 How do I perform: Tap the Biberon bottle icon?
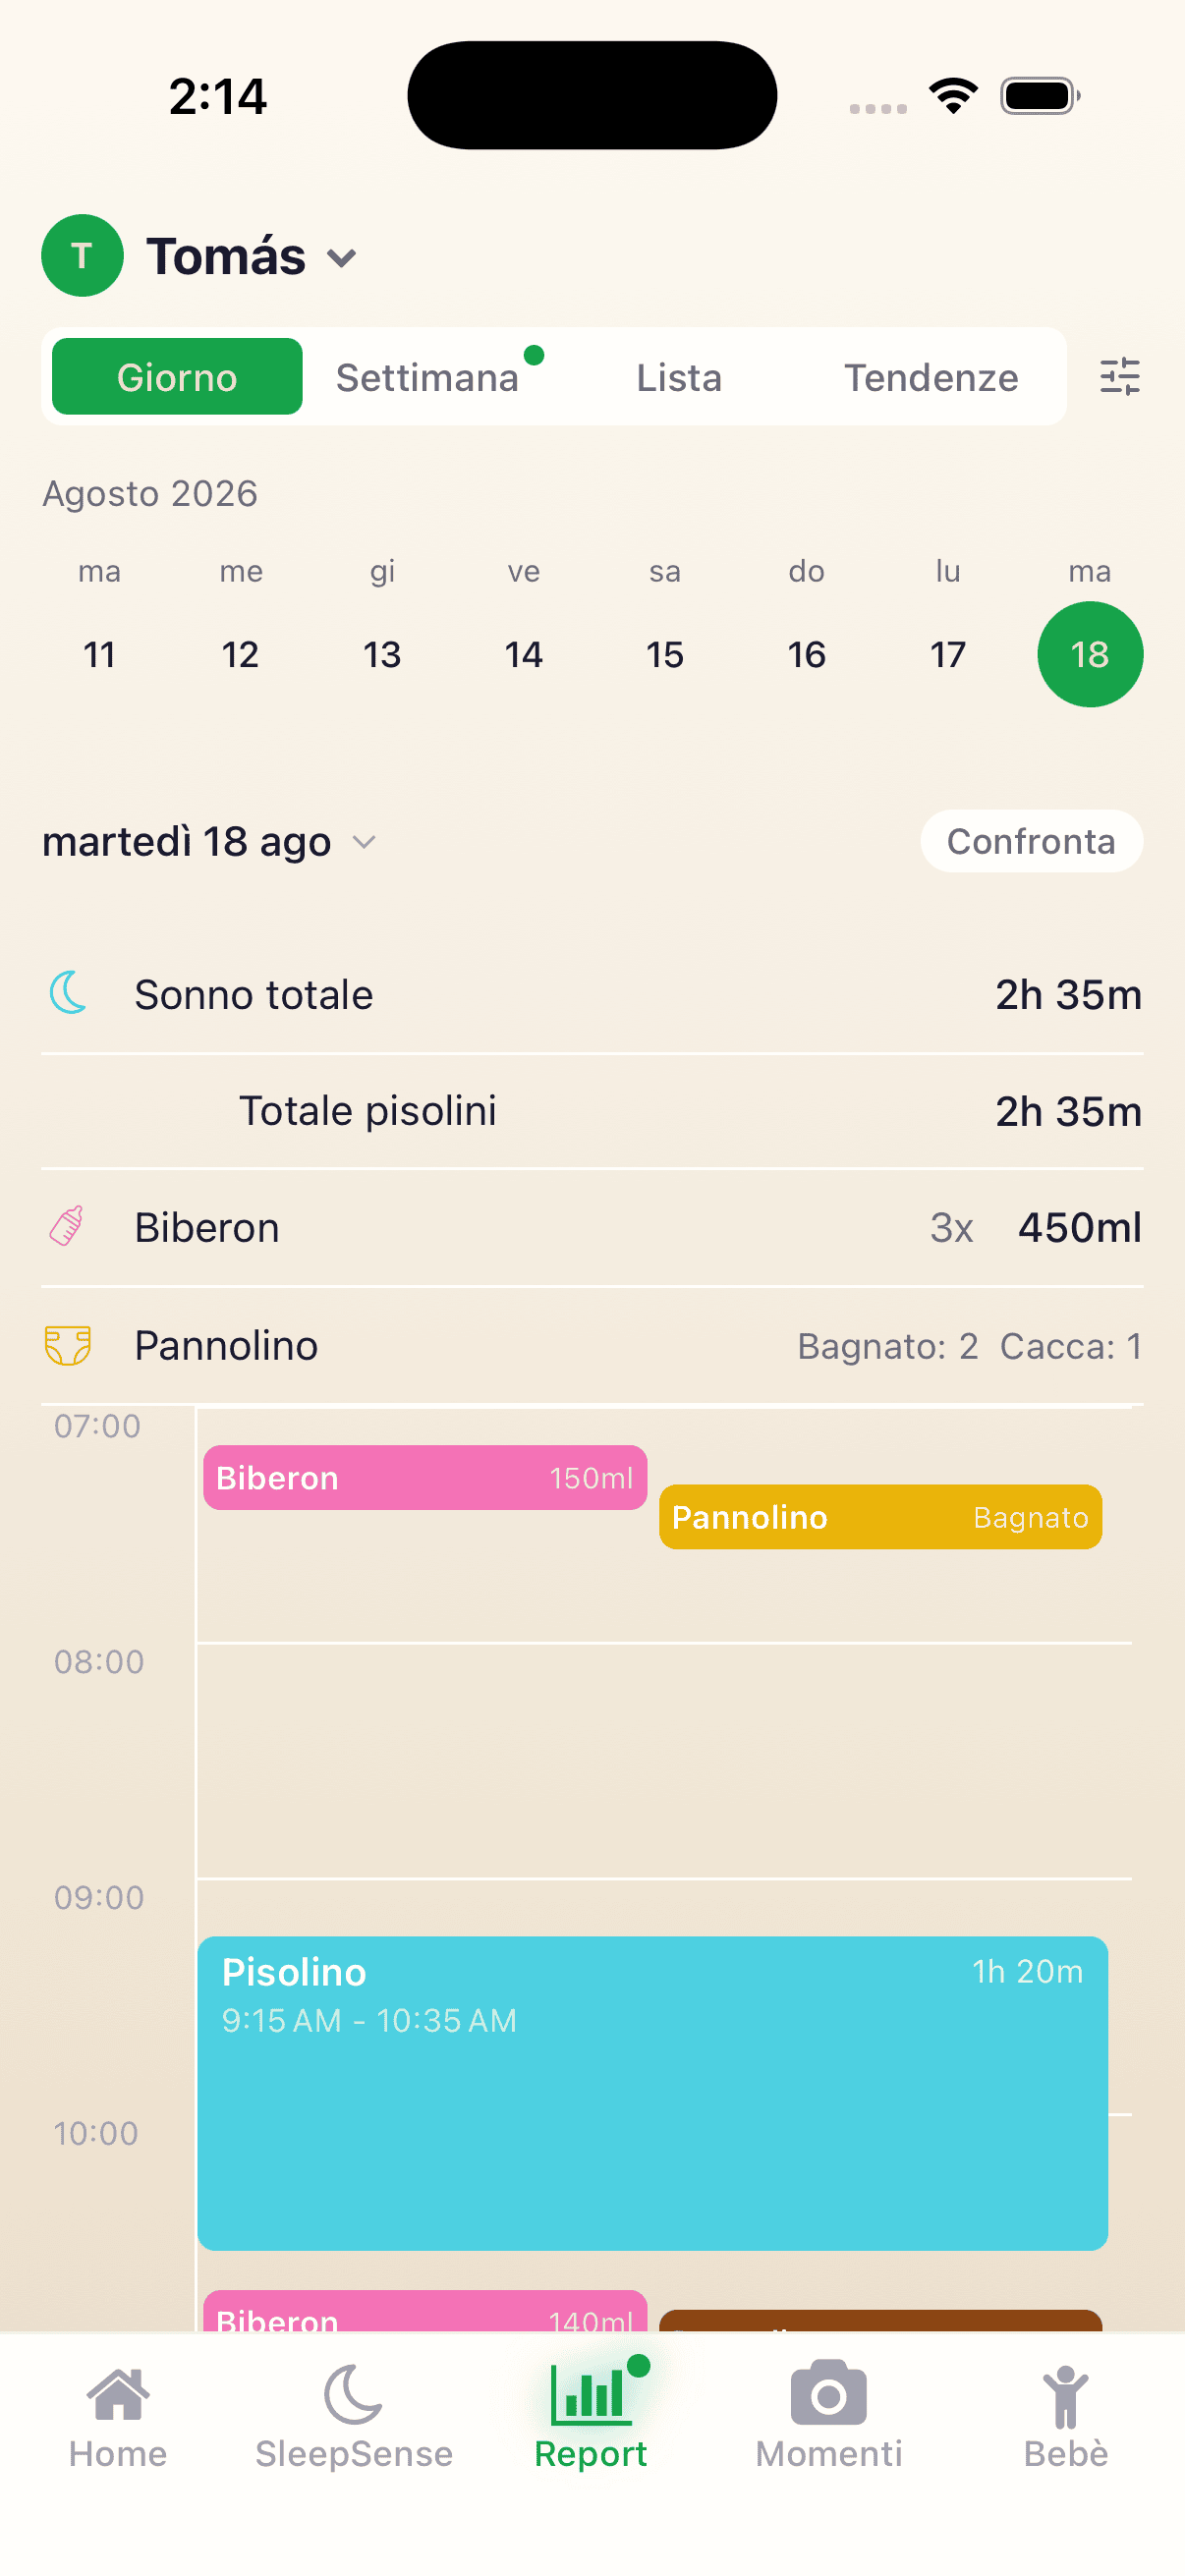click(x=67, y=1226)
